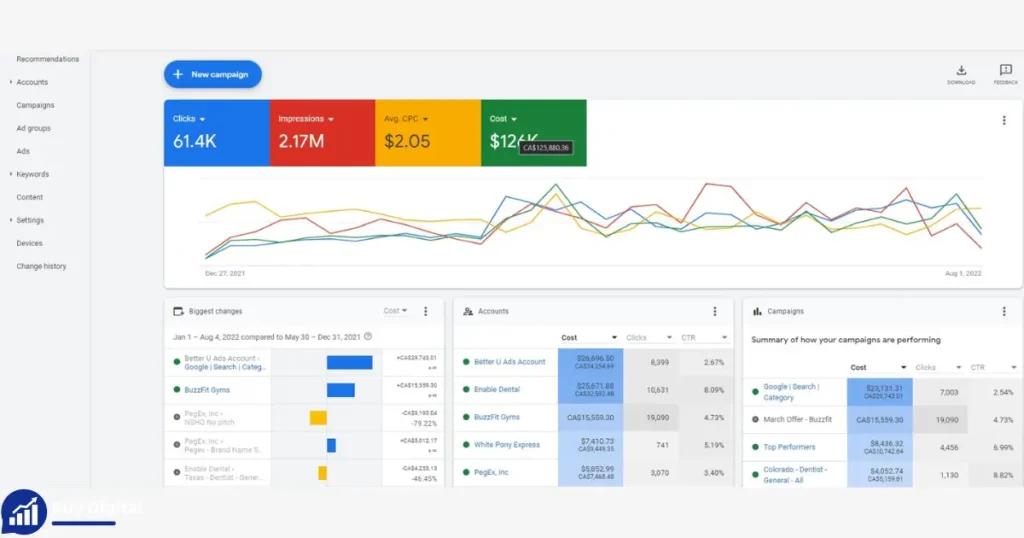Click green status dot for BuzzFit Gyms change

click(176, 390)
